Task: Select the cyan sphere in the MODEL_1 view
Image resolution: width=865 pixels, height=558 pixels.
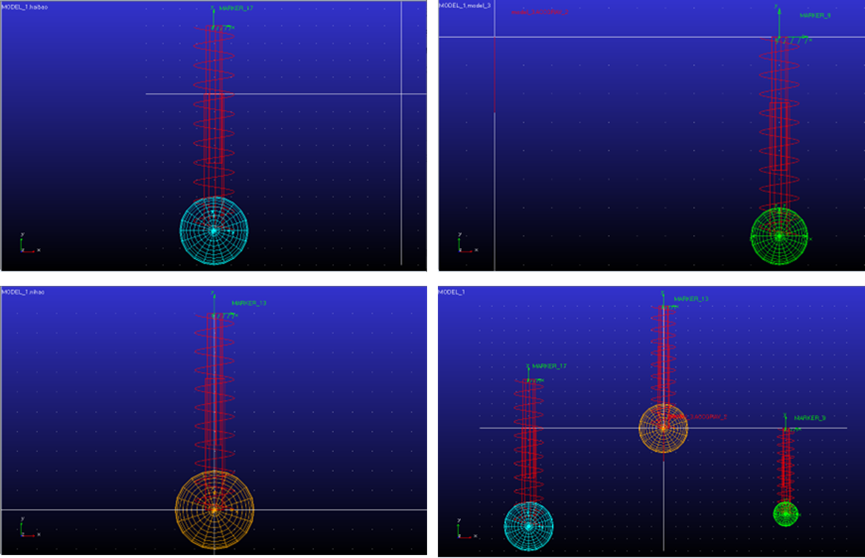Action: click(528, 526)
